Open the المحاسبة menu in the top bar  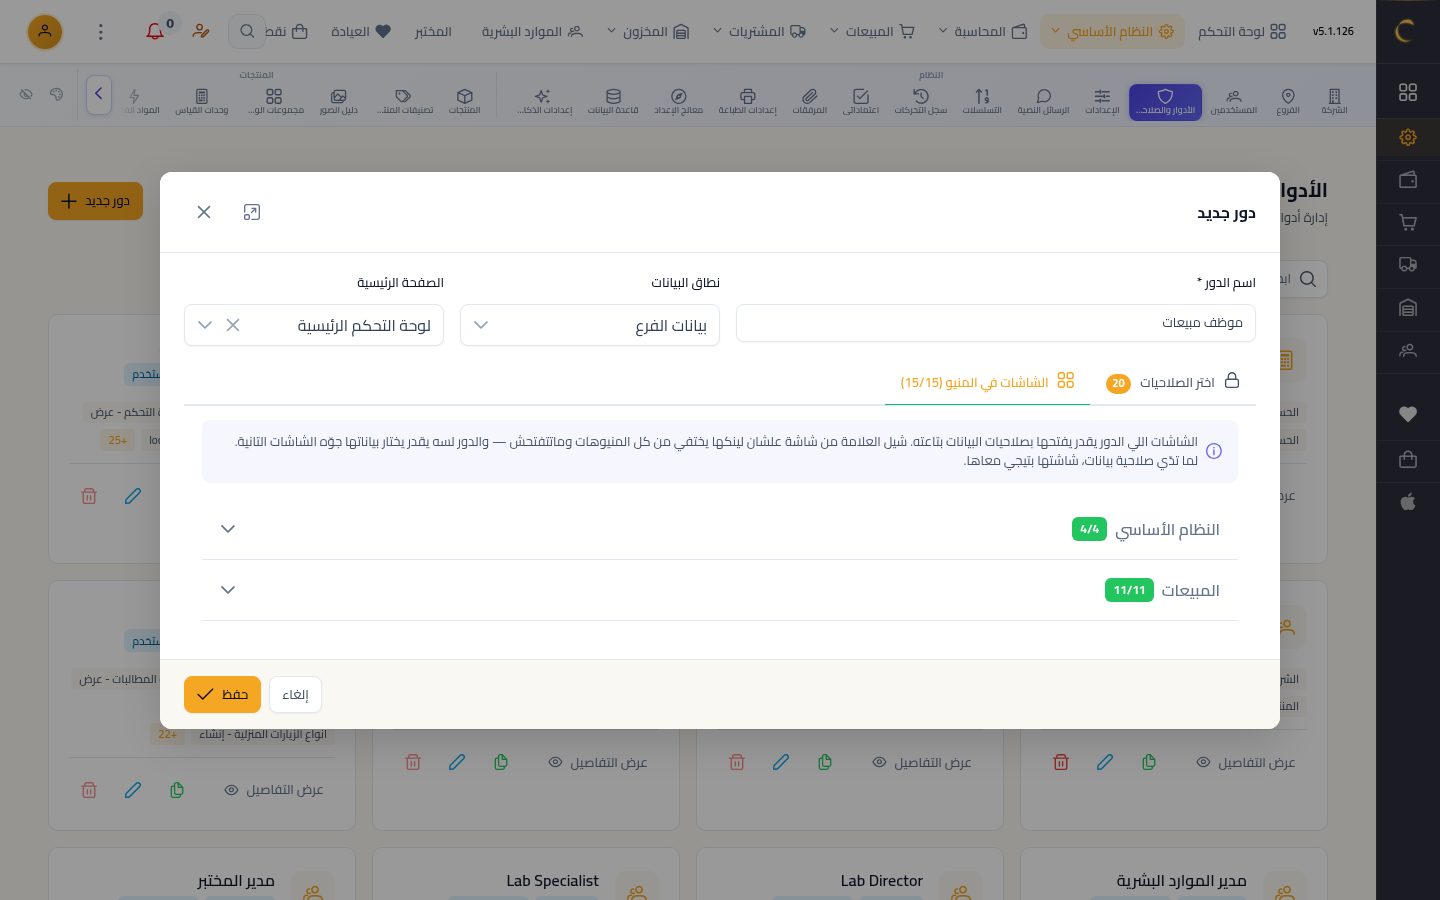pos(982,31)
